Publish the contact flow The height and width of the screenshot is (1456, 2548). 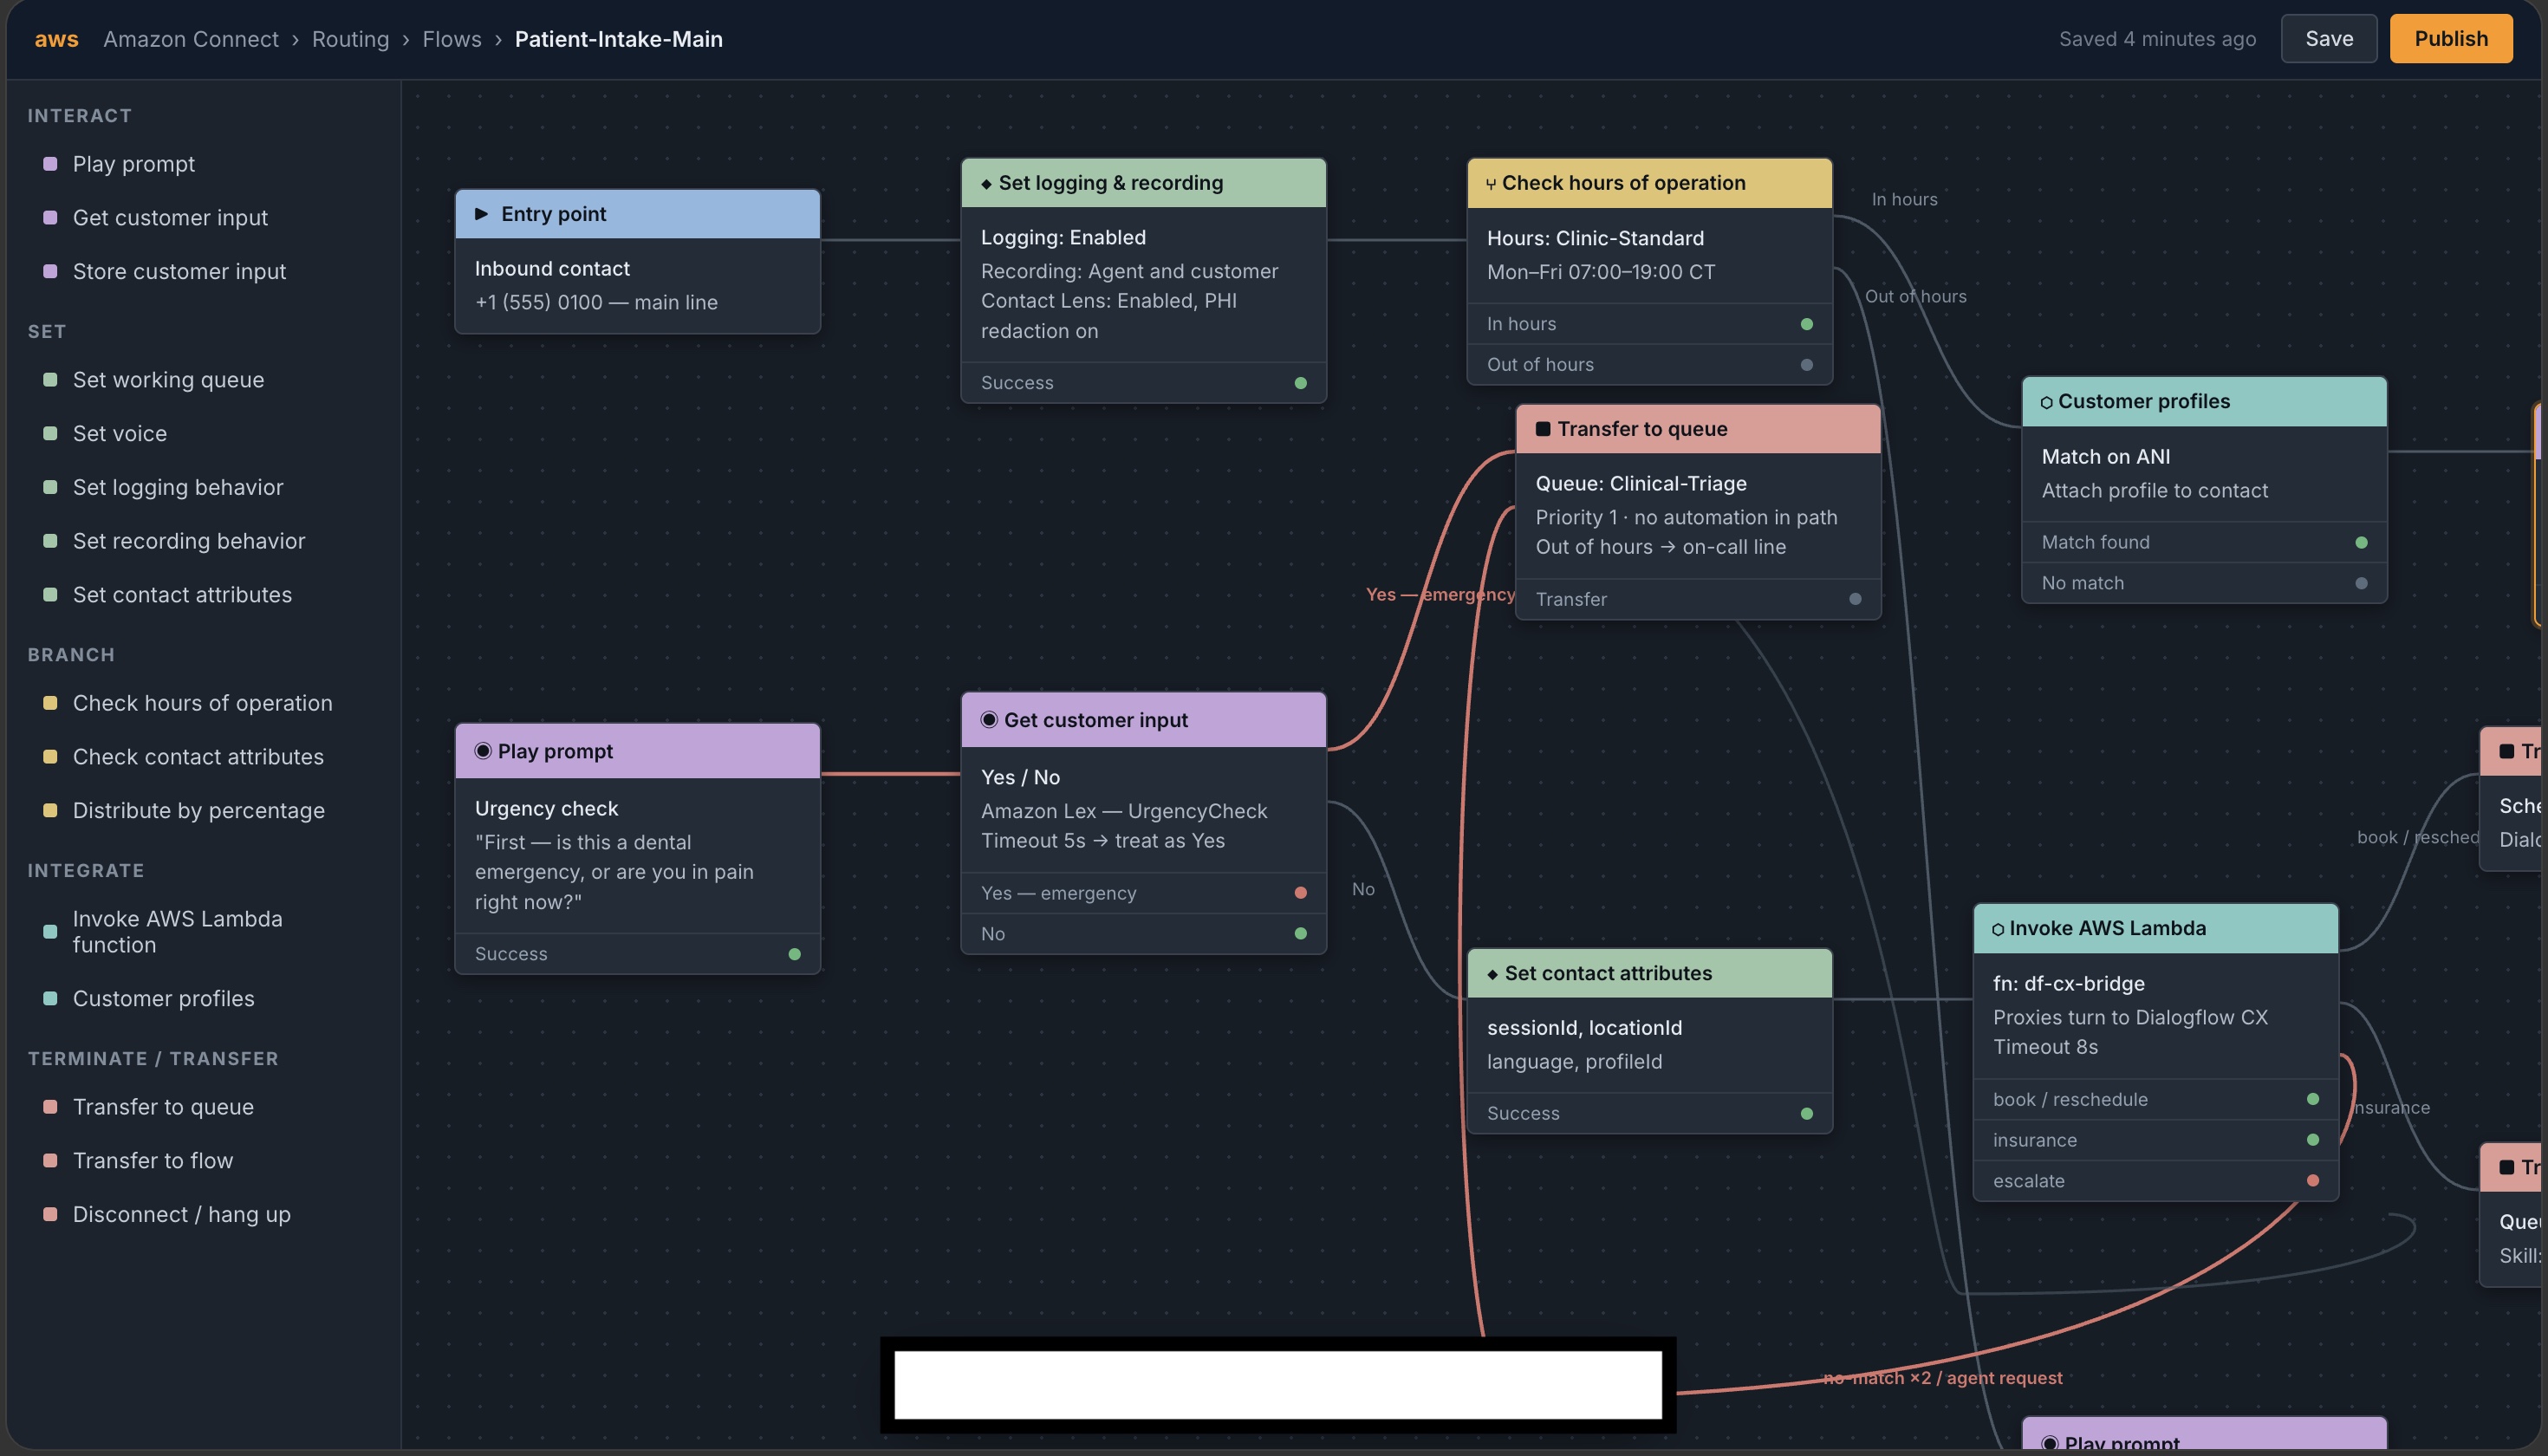[2450, 39]
